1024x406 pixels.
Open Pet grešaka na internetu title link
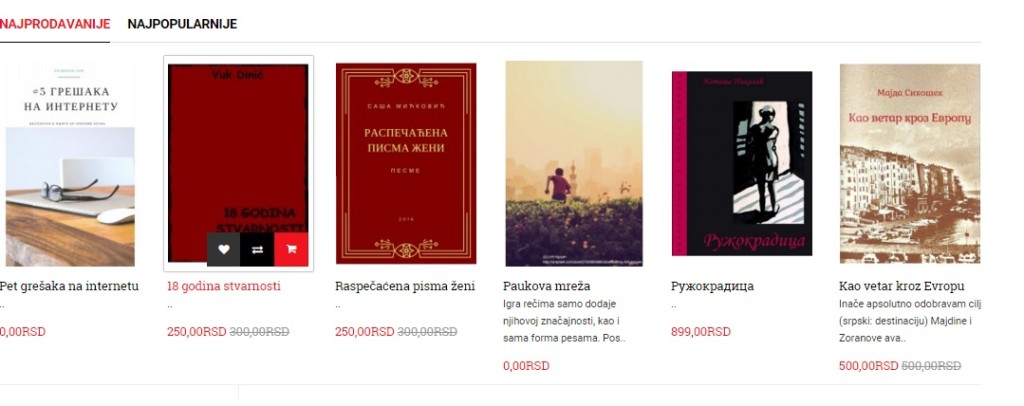tap(69, 286)
